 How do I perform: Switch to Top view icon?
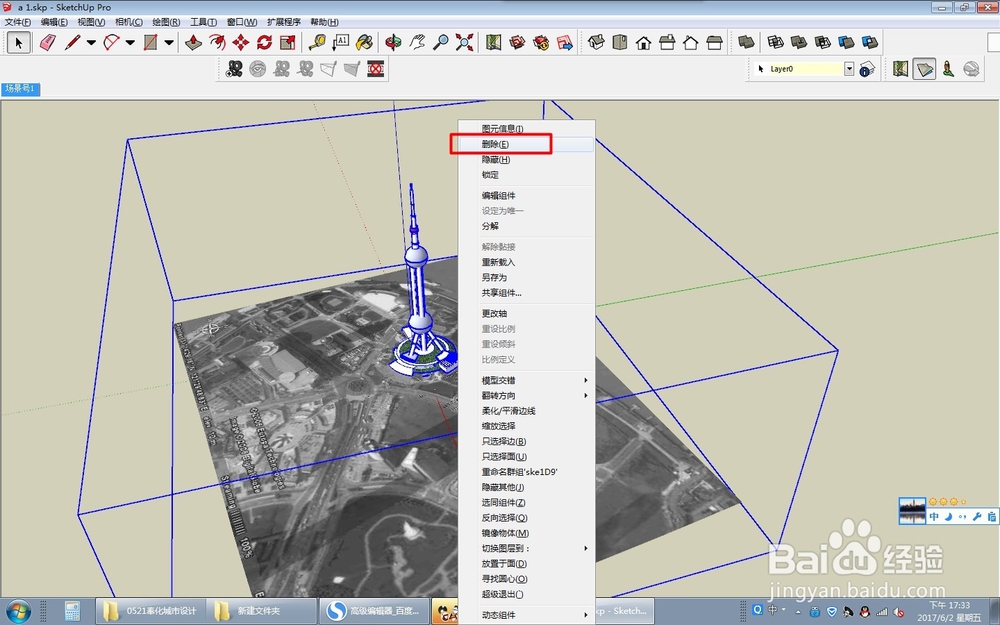[620, 43]
